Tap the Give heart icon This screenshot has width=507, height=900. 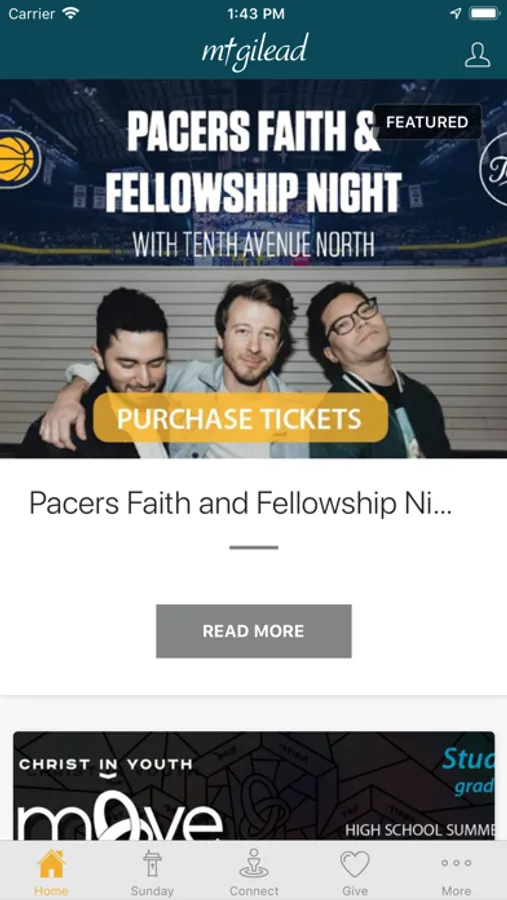pos(355,864)
